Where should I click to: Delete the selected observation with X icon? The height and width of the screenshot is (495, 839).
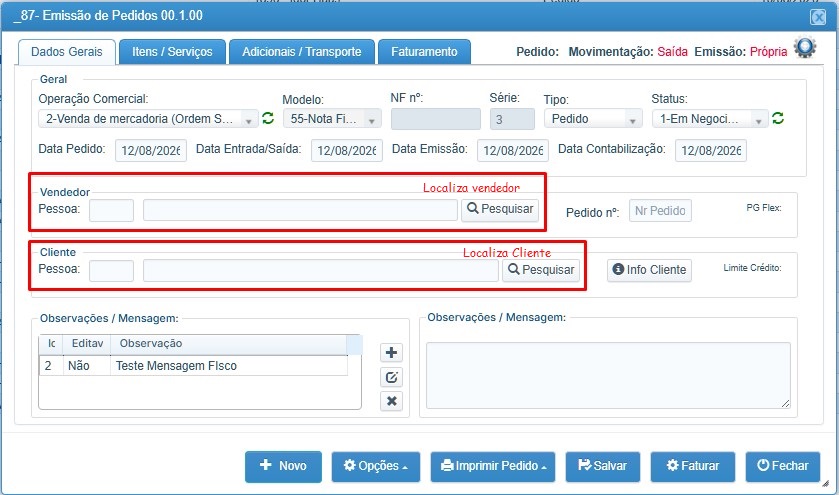[x=391, y=401]
